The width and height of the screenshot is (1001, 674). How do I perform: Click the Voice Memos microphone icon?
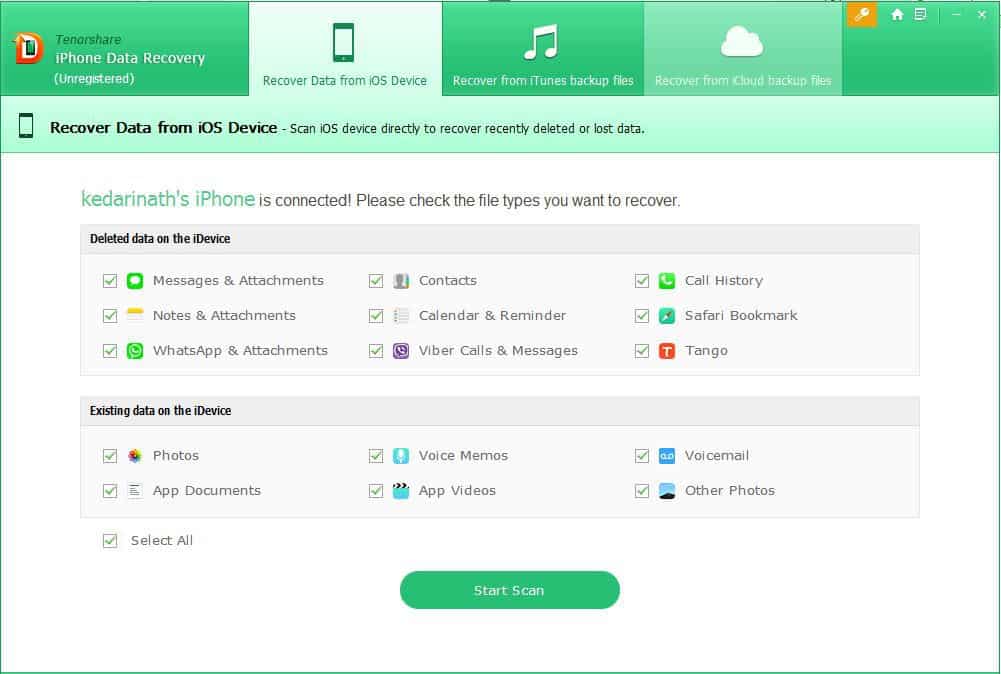click(401, 456)
